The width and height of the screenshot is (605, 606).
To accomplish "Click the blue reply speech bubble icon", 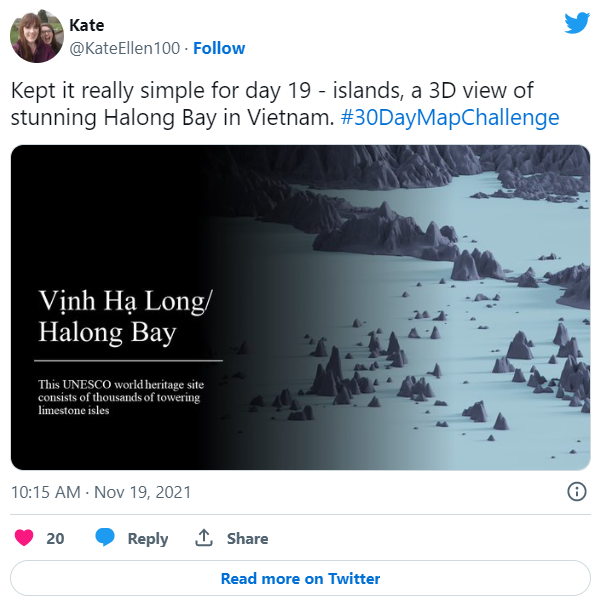I will pos(105,537).
